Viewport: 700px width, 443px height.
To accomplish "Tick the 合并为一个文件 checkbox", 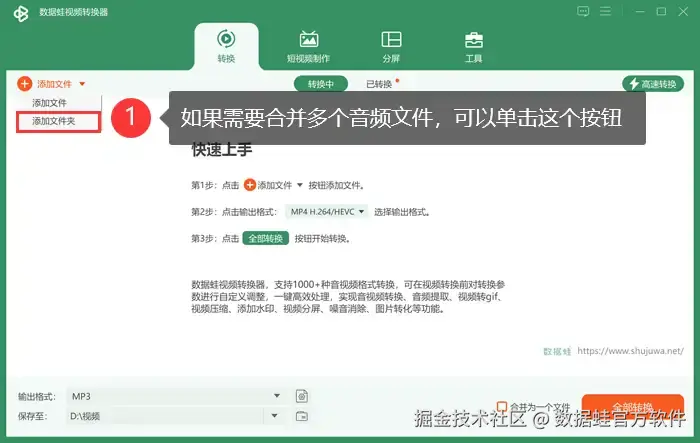I will point(502,407).
